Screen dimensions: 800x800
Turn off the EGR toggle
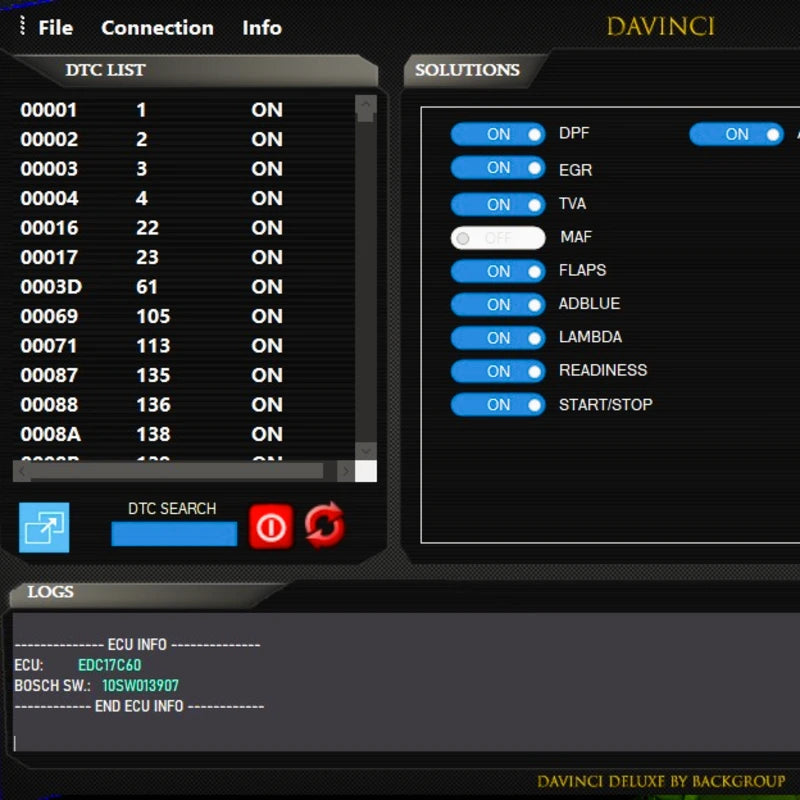tap(498, 168)
